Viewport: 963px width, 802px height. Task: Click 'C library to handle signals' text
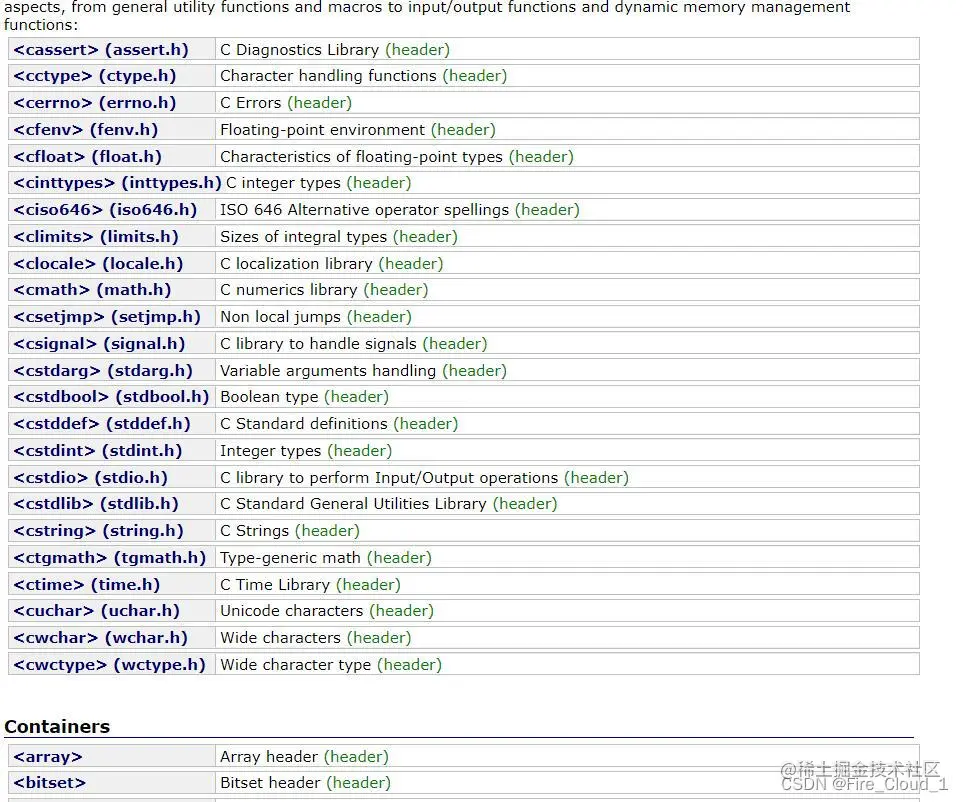[318, 343]
